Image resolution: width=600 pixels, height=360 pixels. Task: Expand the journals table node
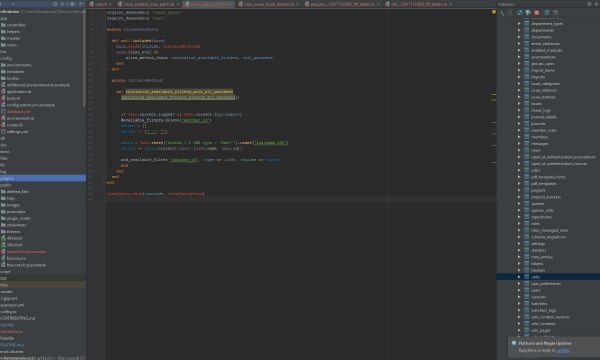(519, 123)
